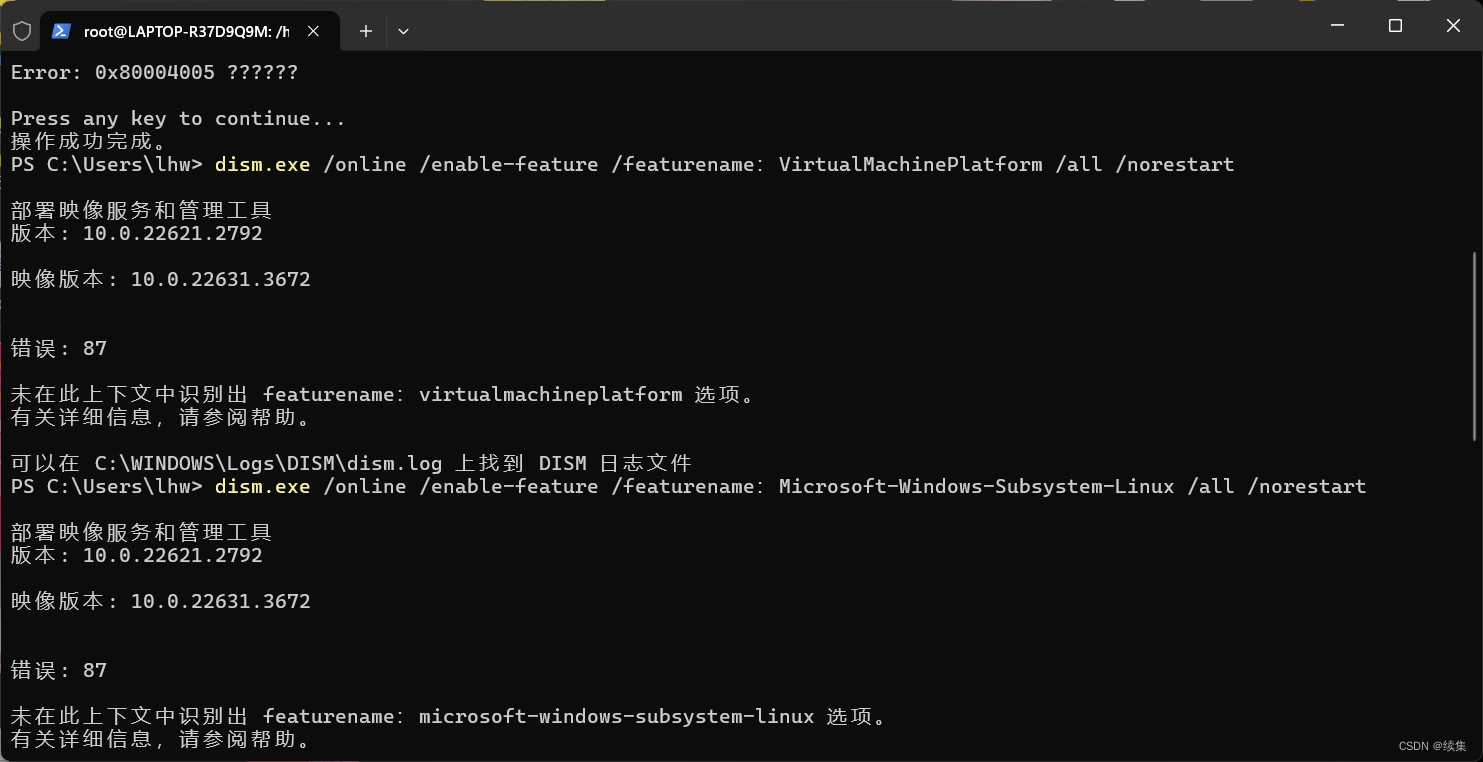This screenshot has height=762, width=1483.
Task: Click the first dism.exe command text
Action: pos(262,164)
